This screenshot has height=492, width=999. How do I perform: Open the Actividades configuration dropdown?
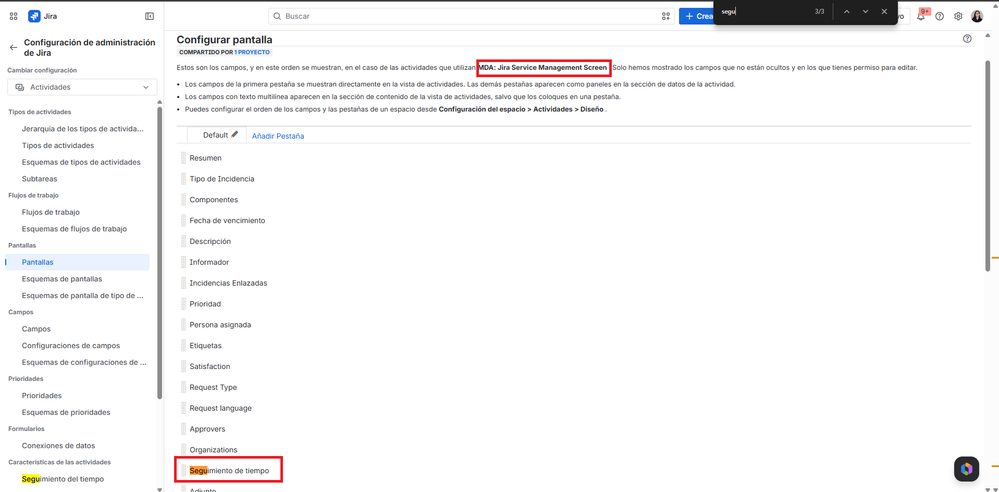point(82,87)
